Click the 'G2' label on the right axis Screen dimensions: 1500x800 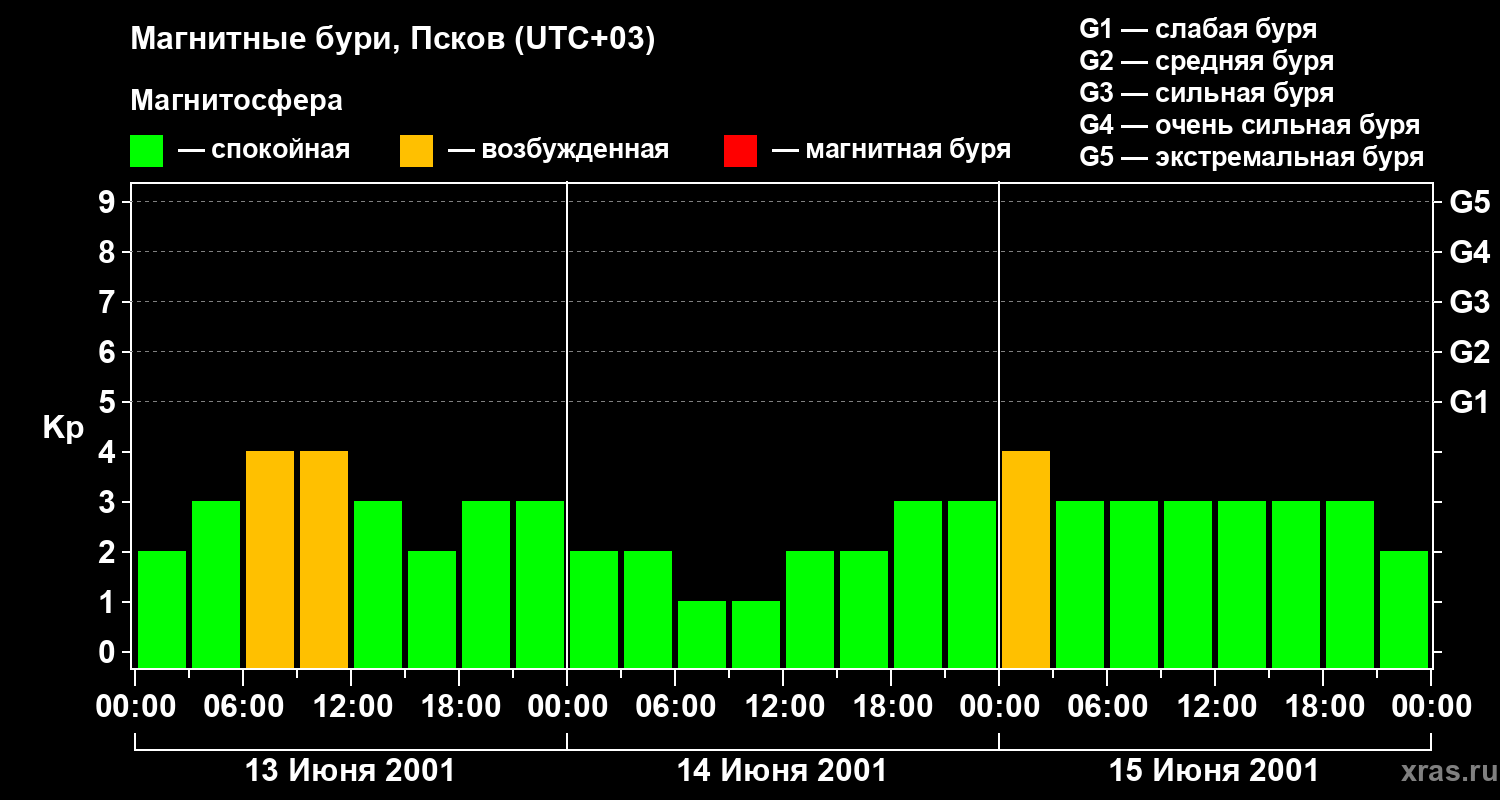[x=1470, y=352]
